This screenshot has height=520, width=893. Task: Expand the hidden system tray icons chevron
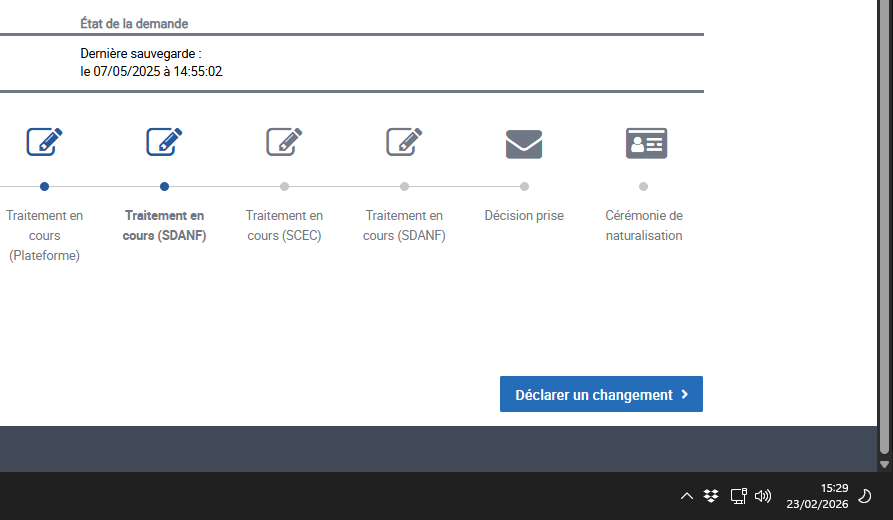(686, 495)
